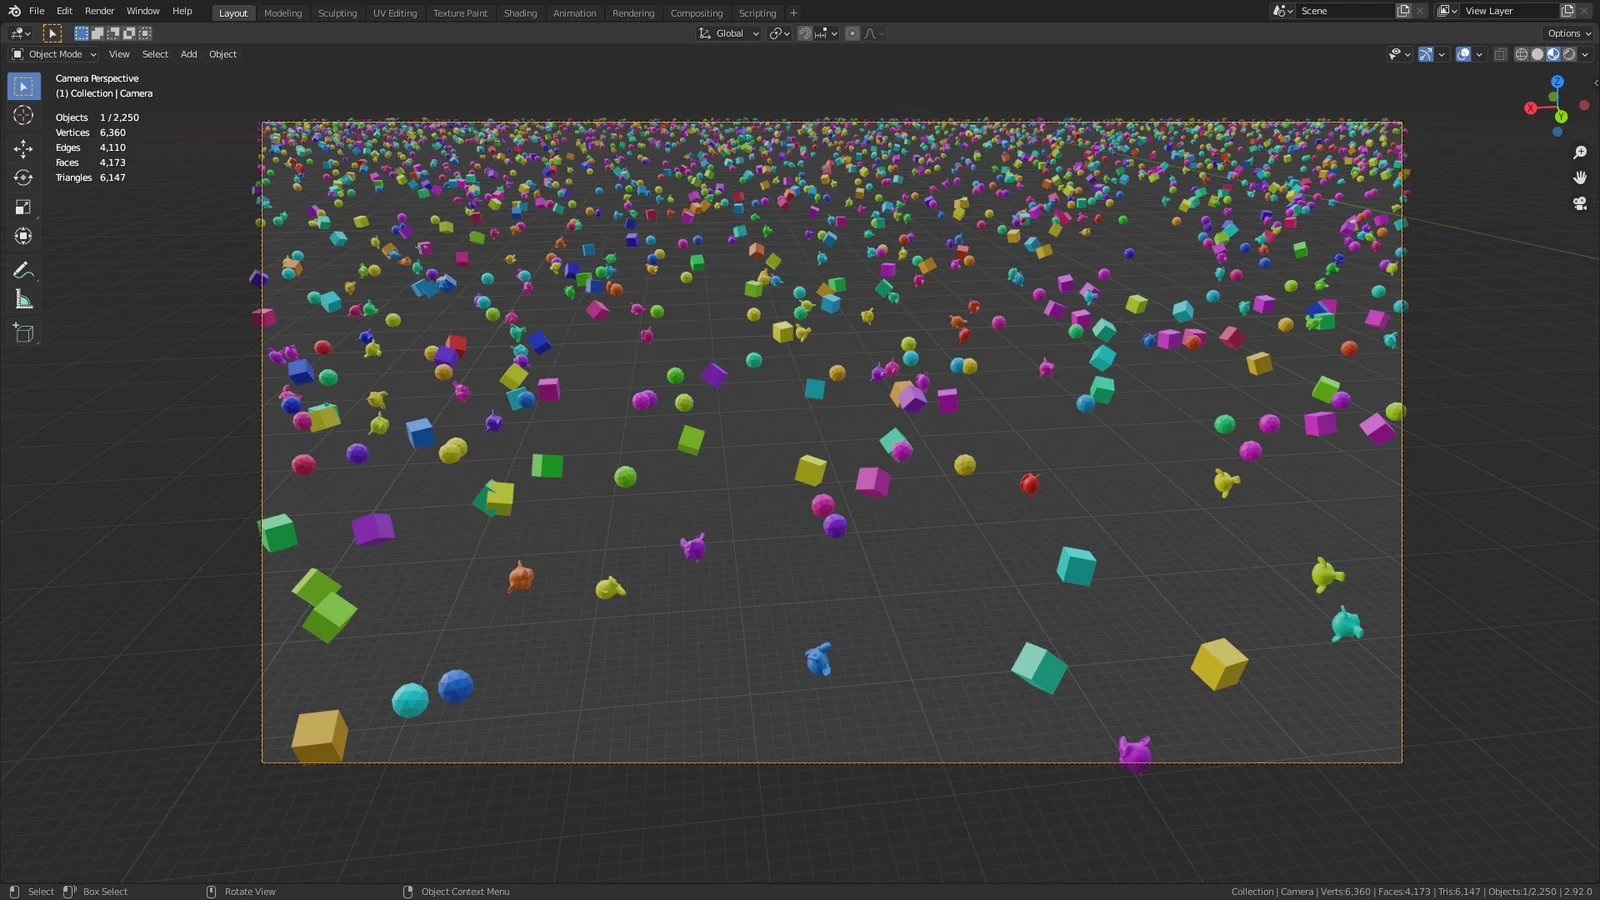Enable rendered viewport shading
The image size is (1600, 900).
[1568, 54]
